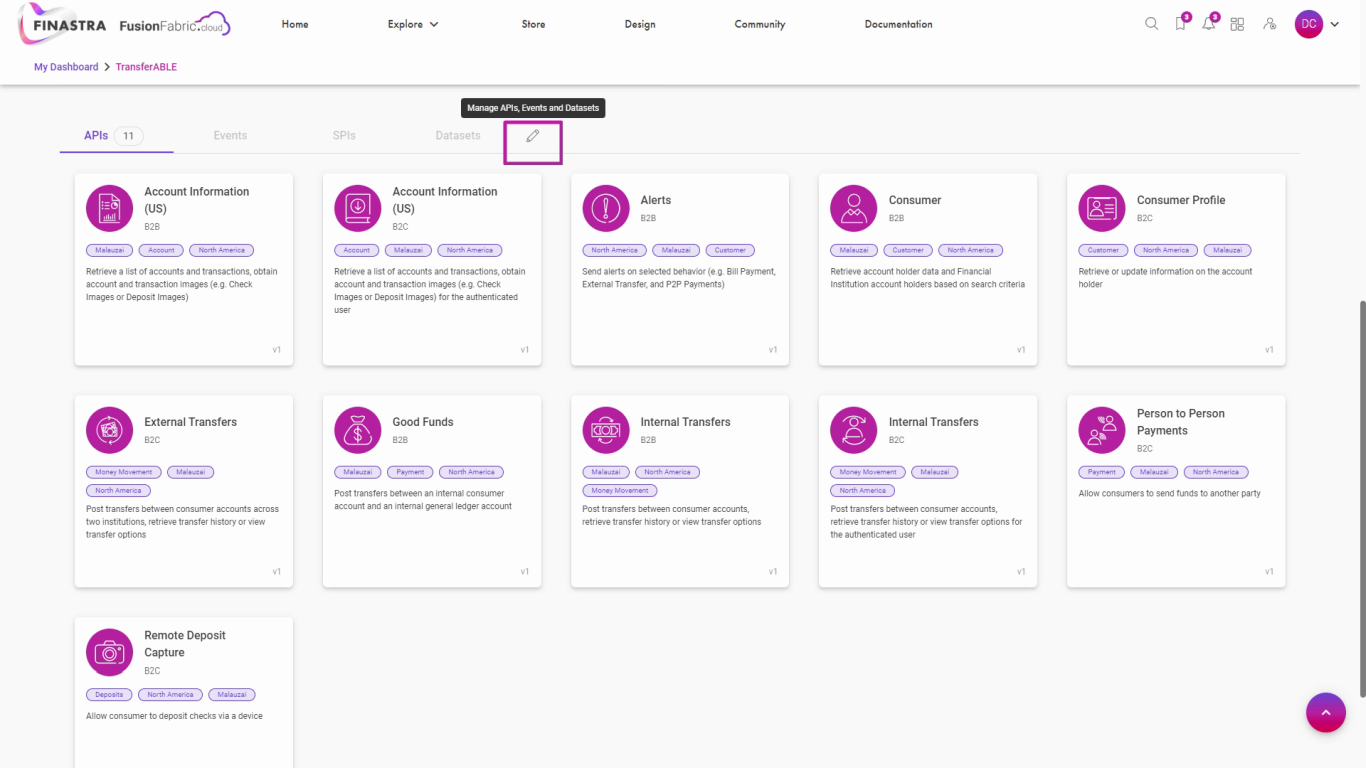Click the Malauzai tag on Consumer card
The width and height of the screenshot is (1366, 768).
854,250
